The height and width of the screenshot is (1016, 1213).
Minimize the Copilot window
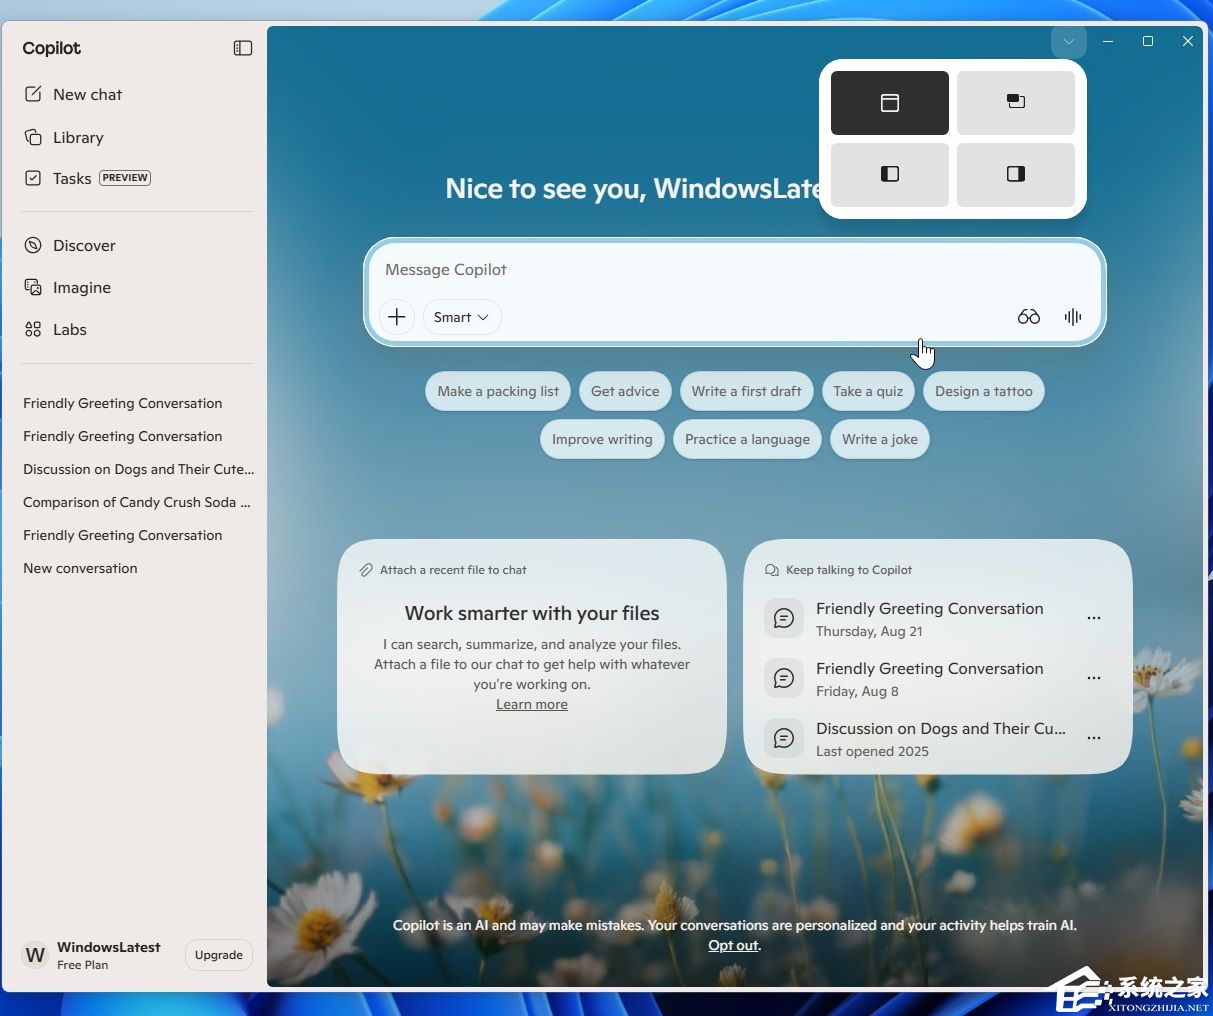point(1108,41)
